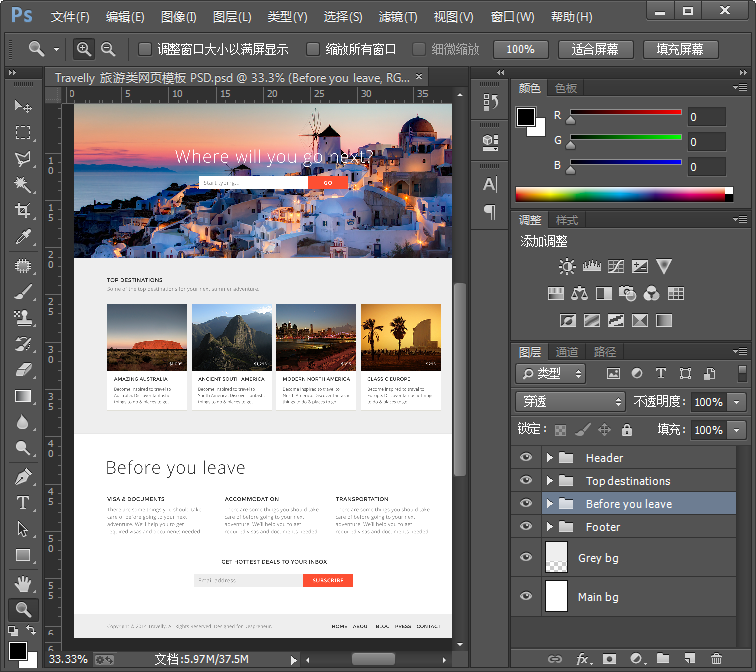Select the Pen tool

23,476
